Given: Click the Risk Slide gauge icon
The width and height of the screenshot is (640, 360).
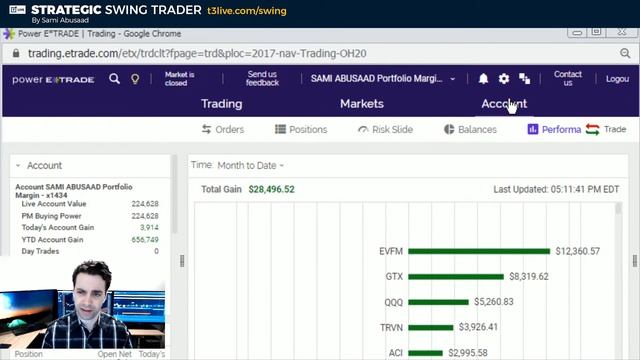Looking at the screenshot, I should (363, 130).
